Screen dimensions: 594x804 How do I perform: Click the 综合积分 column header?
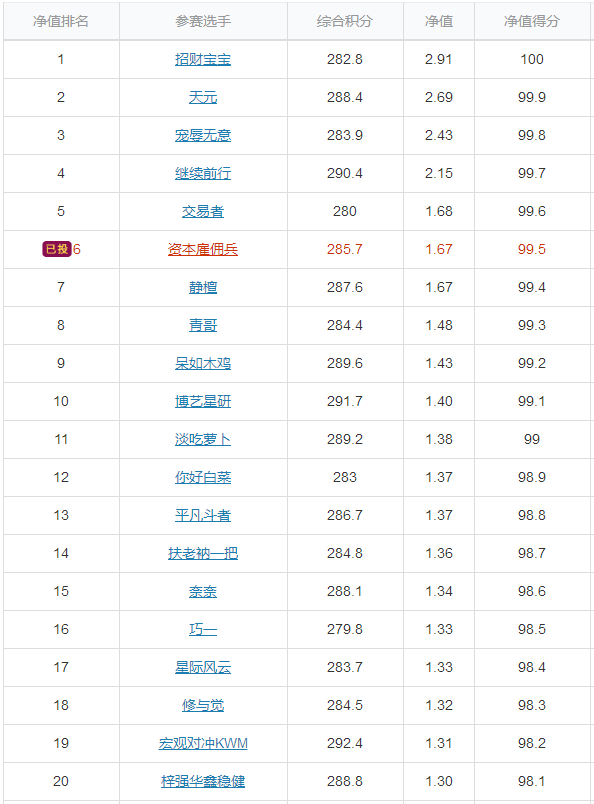[x=344, y=21]
